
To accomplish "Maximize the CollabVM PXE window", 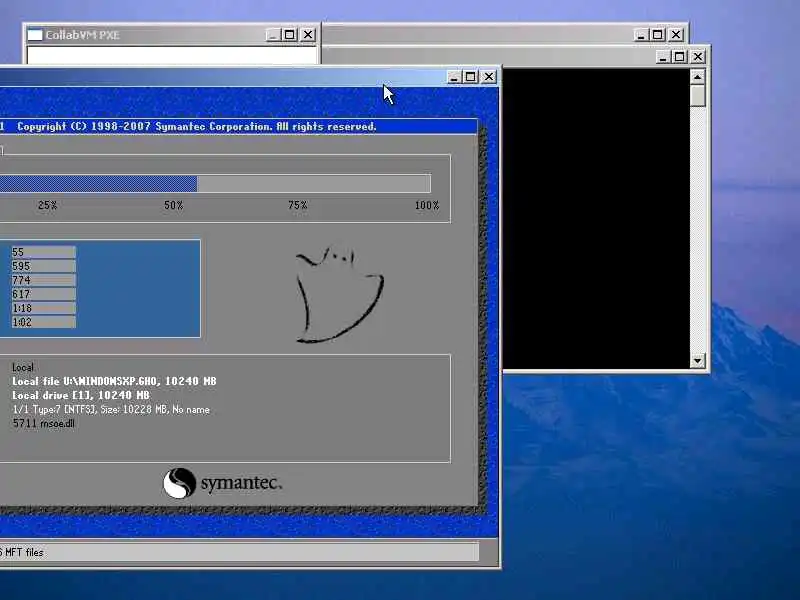I will click(x=289, y=35).
